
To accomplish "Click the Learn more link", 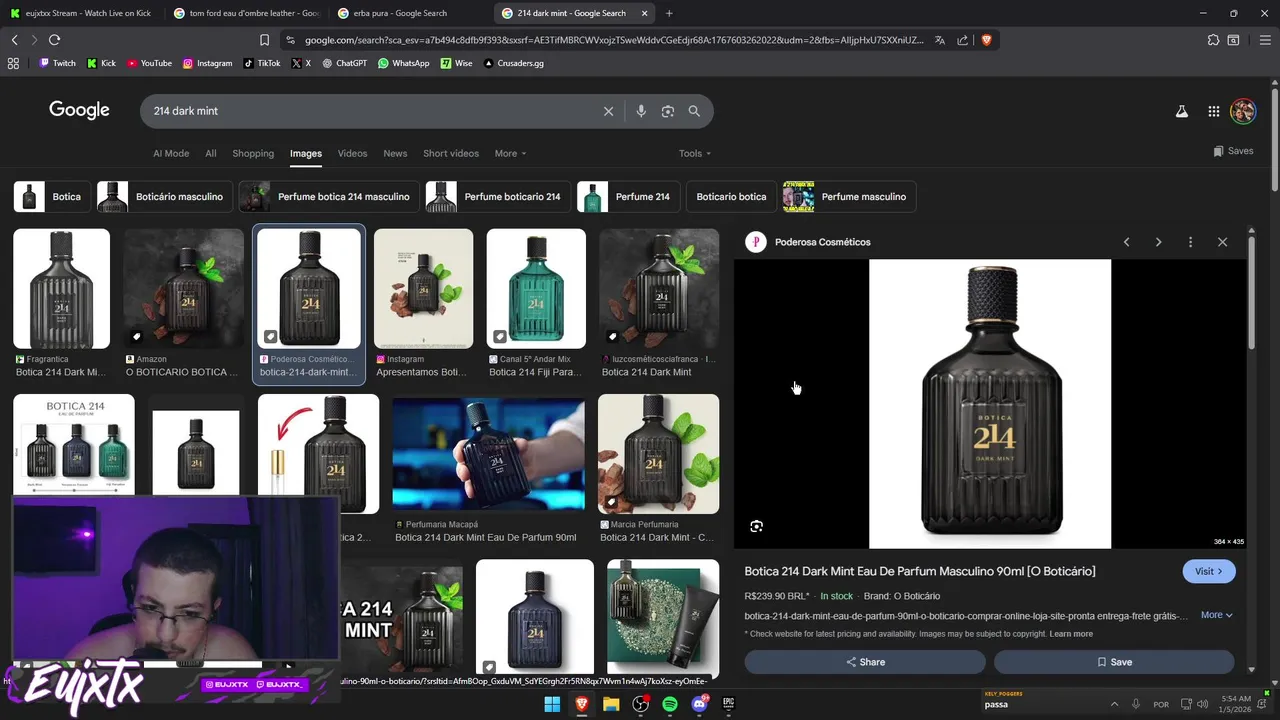I will (1071, 634).
